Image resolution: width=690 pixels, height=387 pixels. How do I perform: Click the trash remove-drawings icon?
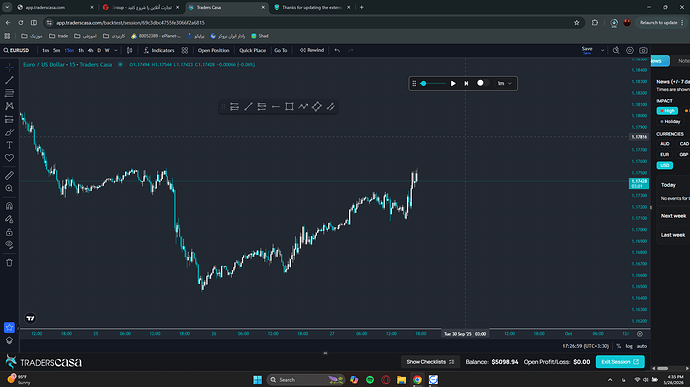9,263
